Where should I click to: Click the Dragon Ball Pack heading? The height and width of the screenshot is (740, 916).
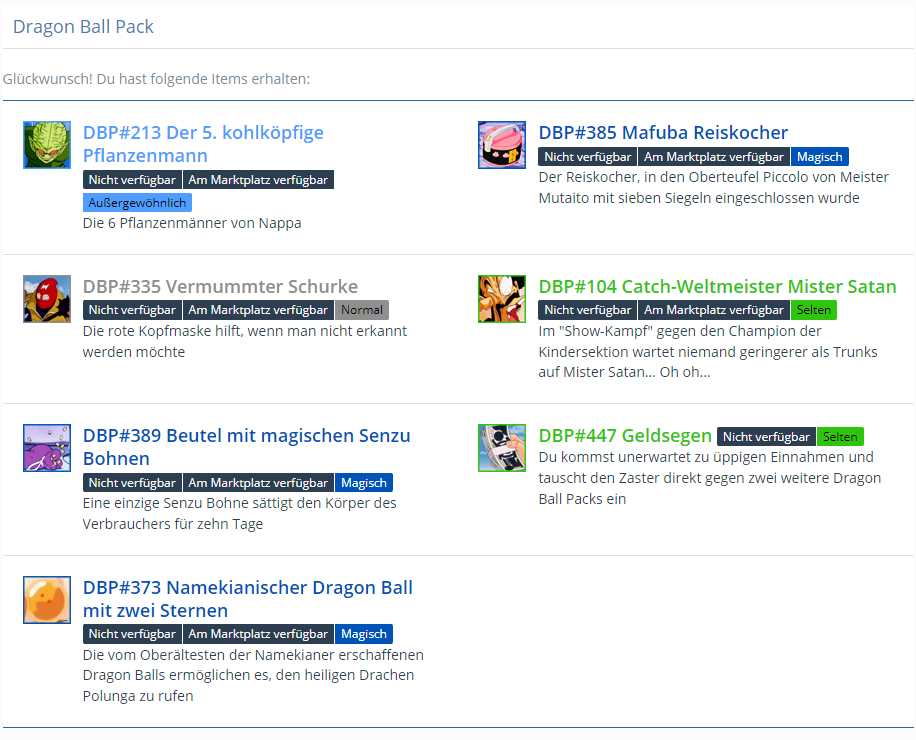(83, 27)
